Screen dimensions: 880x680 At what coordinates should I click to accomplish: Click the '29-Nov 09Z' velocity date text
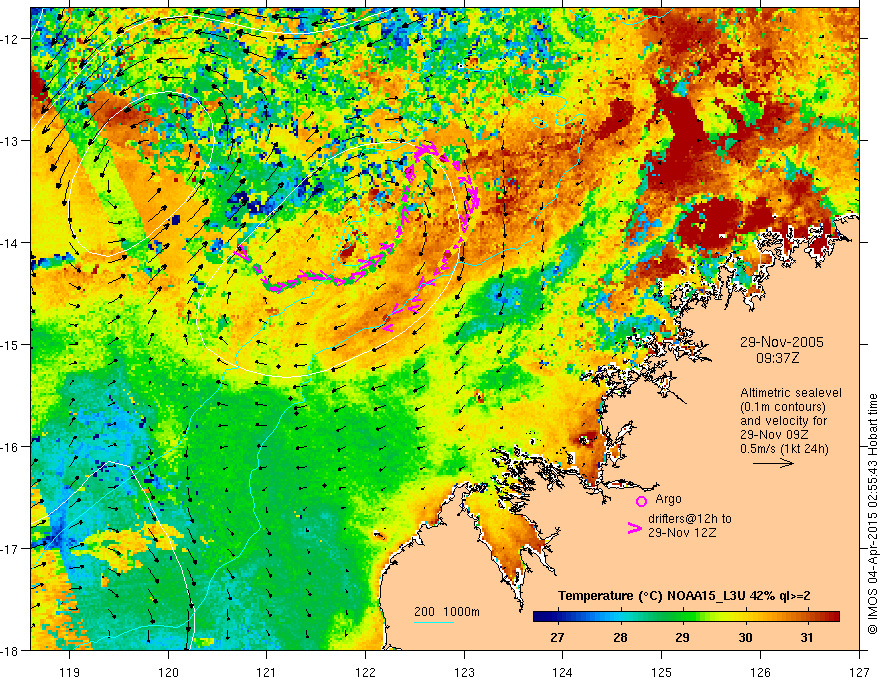point(776,435)
